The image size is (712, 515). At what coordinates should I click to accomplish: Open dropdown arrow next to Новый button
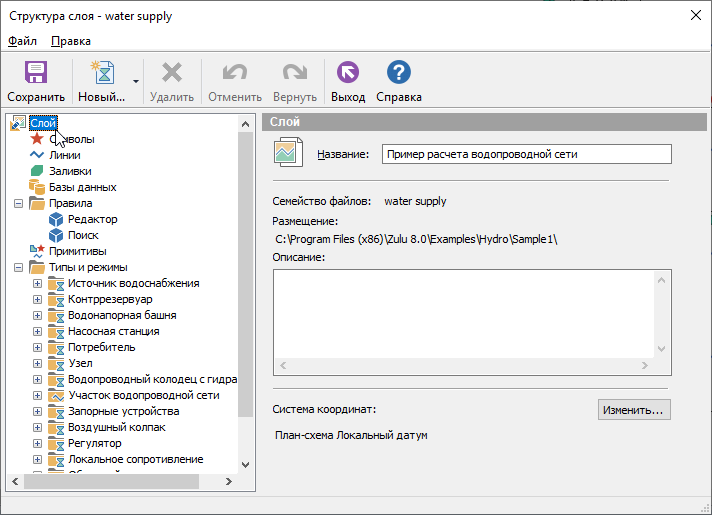135,81
